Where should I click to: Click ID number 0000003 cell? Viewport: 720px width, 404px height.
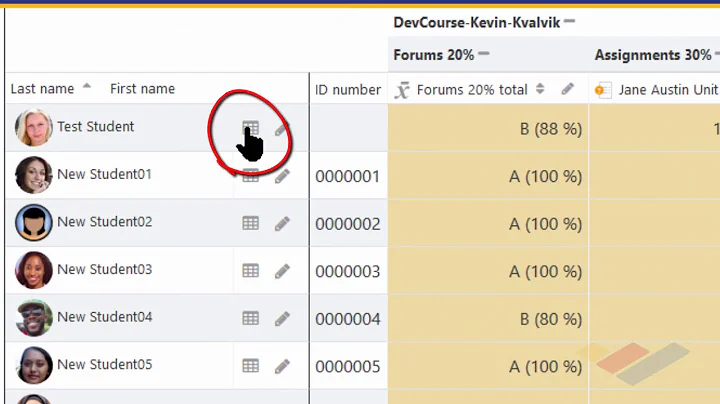[348, 271]
